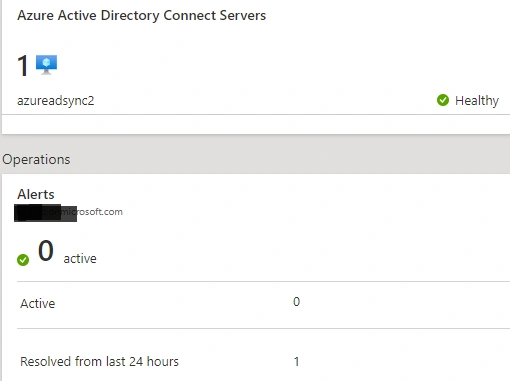Click the green checkmark beside 0 active
Screen dimensions: 510x381
coord(23,260)
